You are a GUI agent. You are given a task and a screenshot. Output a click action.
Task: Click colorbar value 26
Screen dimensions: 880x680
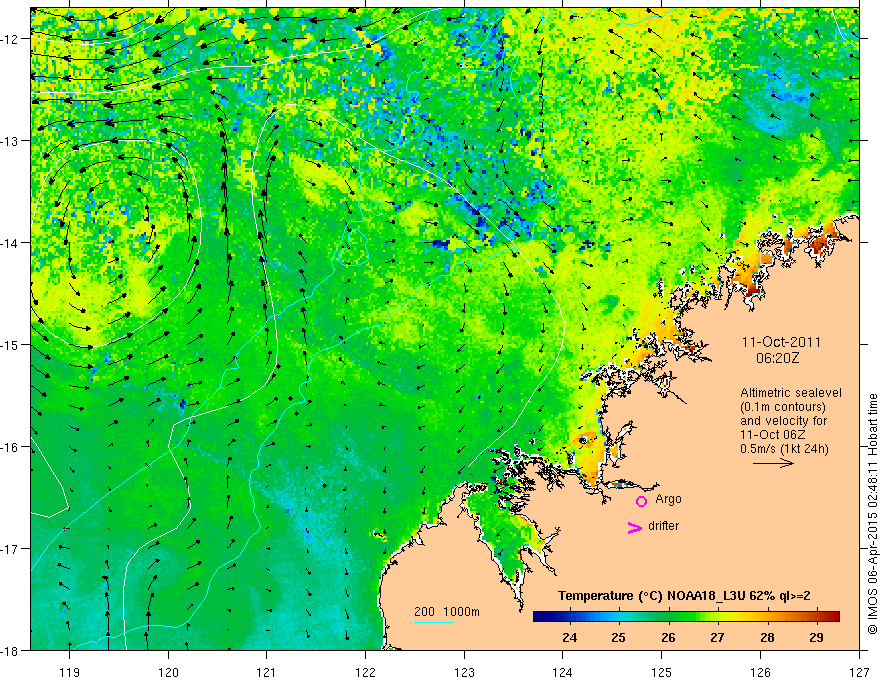click(668, 638)
